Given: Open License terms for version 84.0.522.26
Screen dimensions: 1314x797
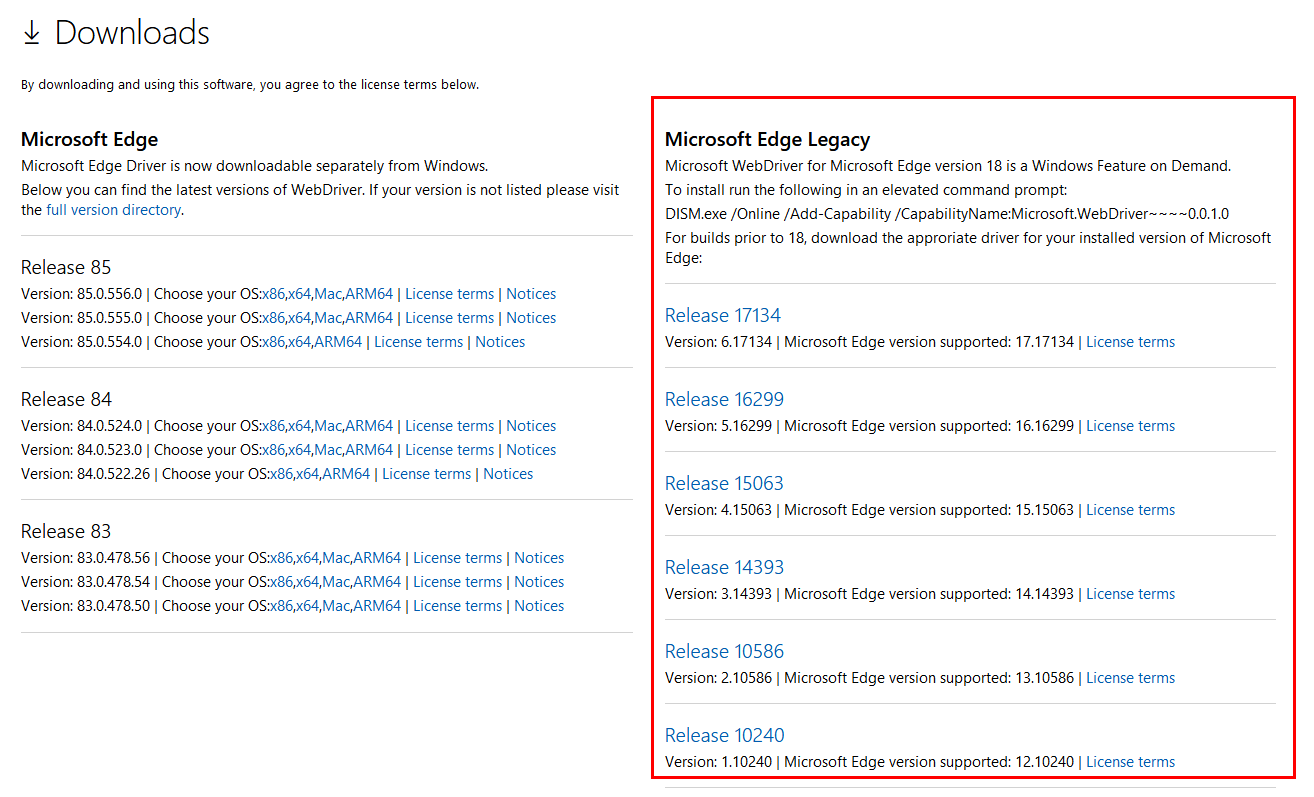Looking at the screenshot, I should click(426, 474).
